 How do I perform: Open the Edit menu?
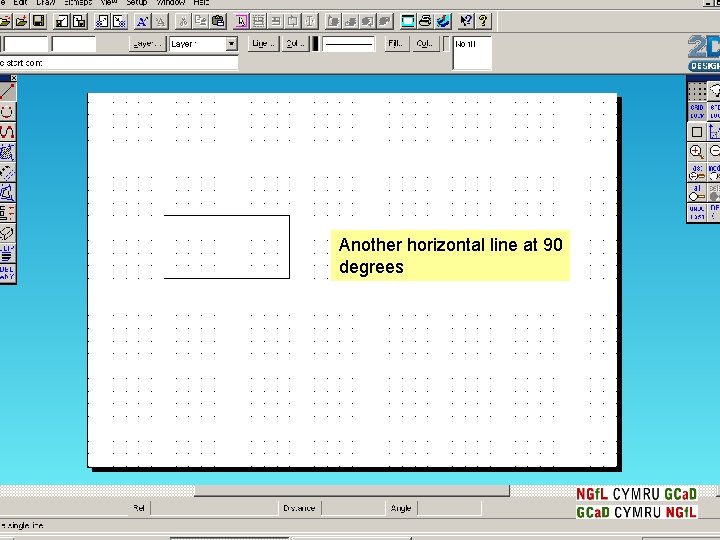coord(21,2)
